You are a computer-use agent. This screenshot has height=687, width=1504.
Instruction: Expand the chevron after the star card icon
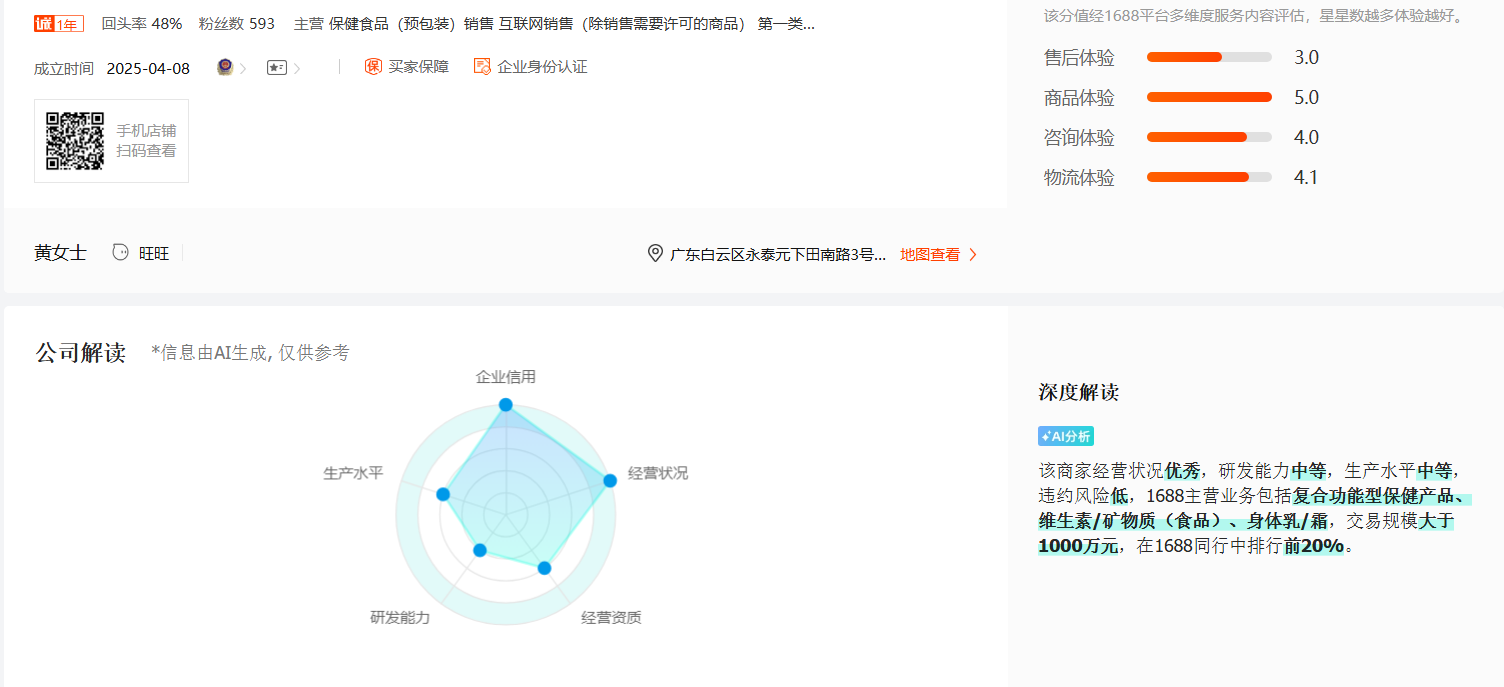coord(296,68)
